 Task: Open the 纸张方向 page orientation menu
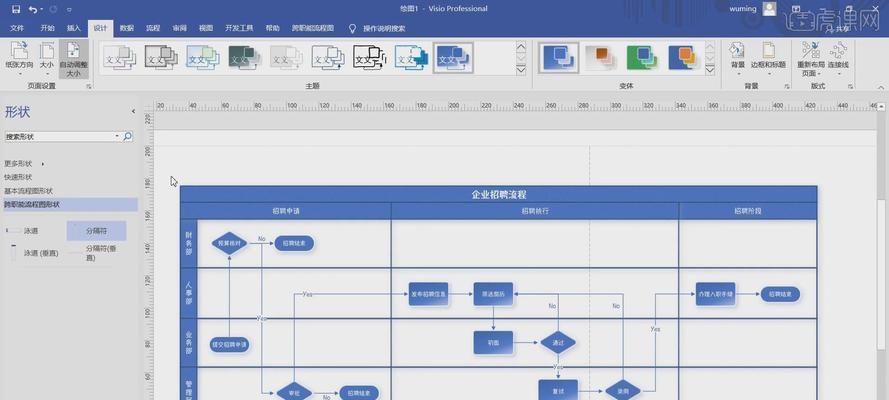click(x=19, y=59)
